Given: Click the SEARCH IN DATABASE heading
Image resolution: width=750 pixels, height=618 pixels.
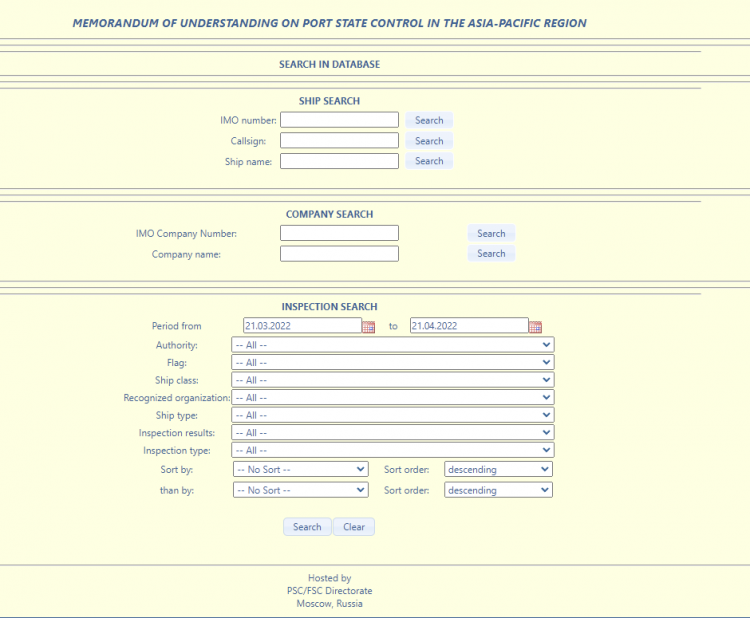Looking at the screenshot, I should (x=330, y=64).
